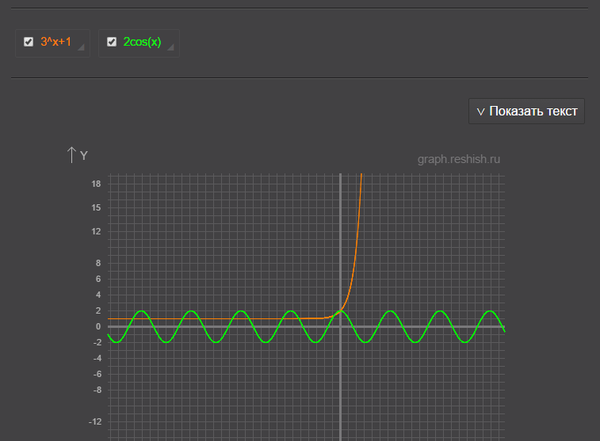Click the vertical Y axis line
Viewport: 600px width, 441px height.
click(x=341, y=390)
